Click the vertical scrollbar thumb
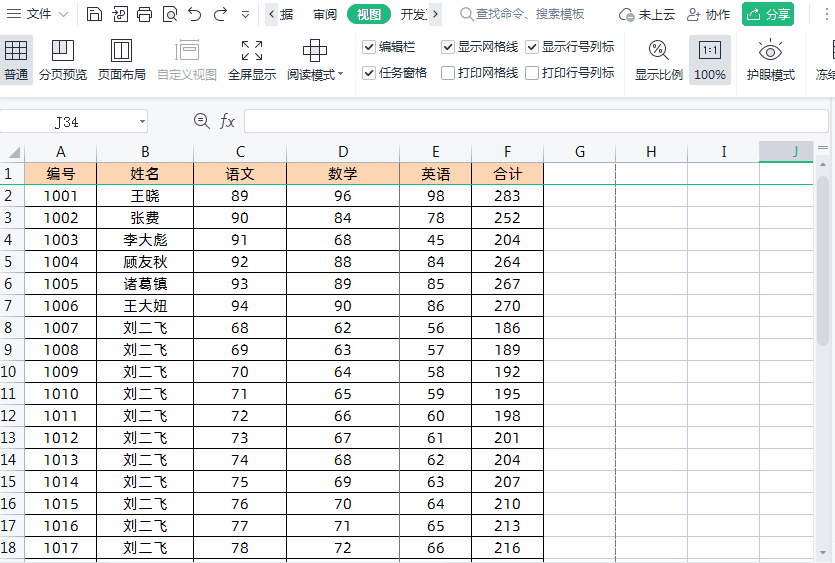This screenshot has width=835, height=563. 823,261
